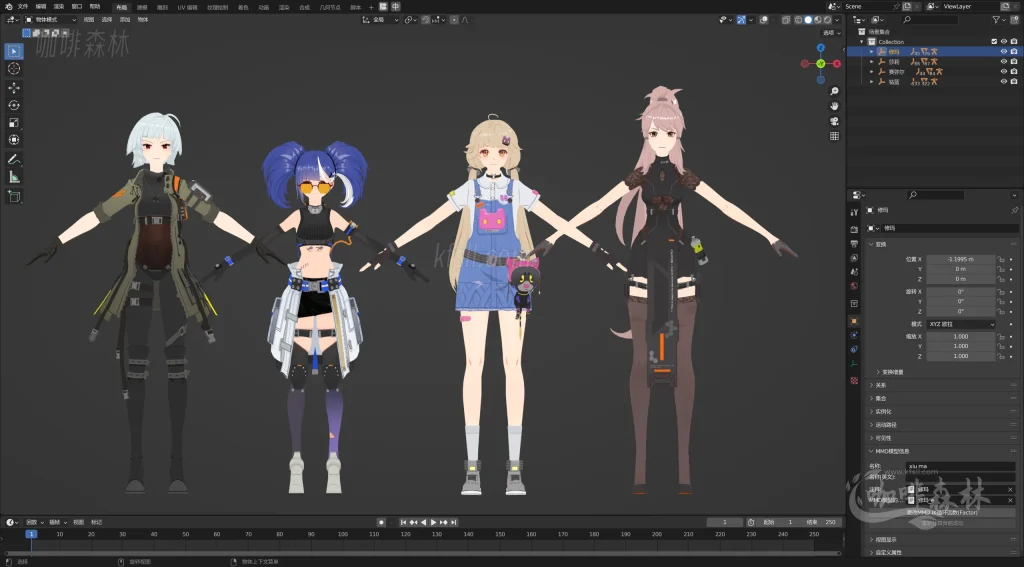Open the checkered Texture properties tab
This screenshot has height=567, width=1024.
coord(854,380)
